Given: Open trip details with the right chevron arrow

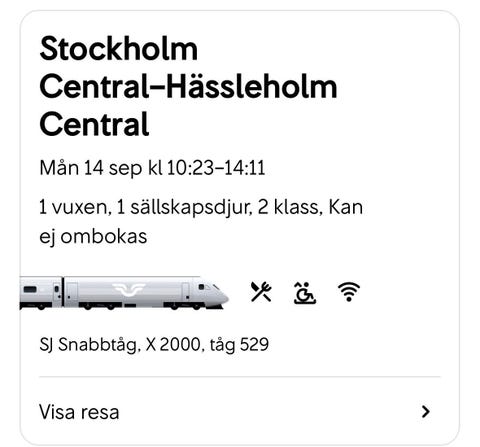Looking at the screenshot, I should [425, 412].
